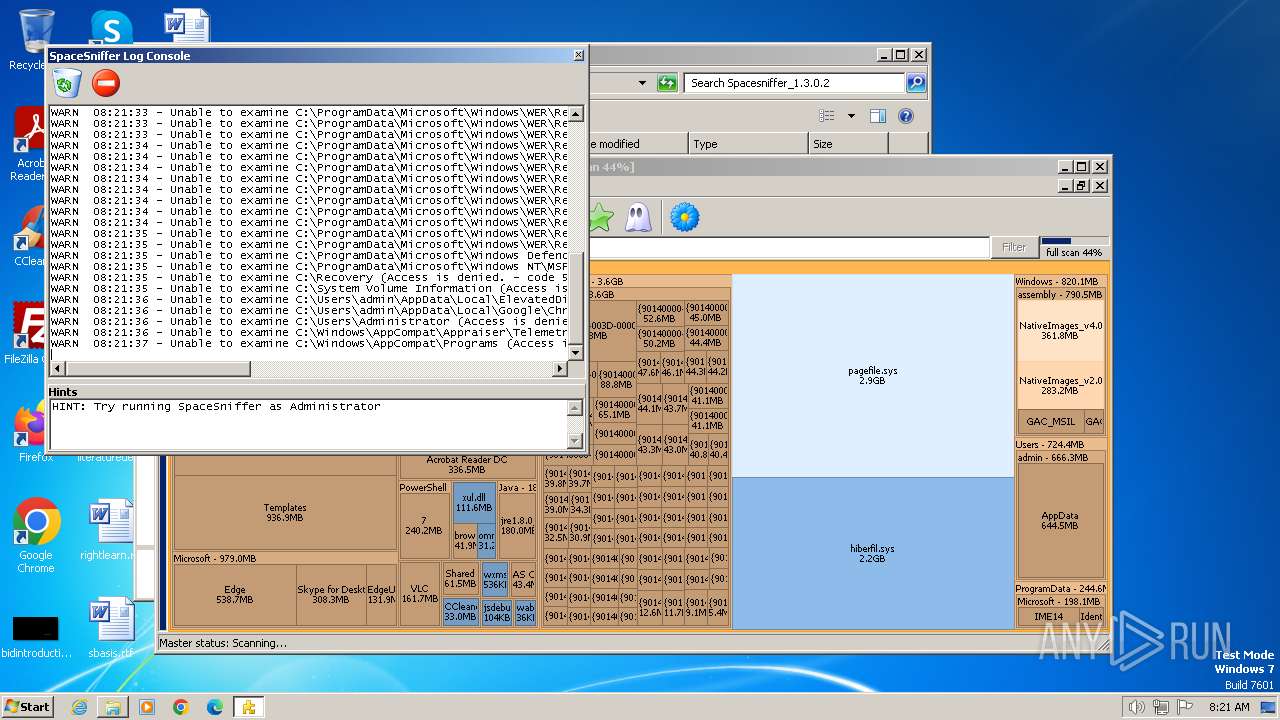This screenshot has width=1280, height=720.
Task: Click the Hints text 'Try running SpaceSniffer as Administrator'
Action: click(x=237, y=407)
